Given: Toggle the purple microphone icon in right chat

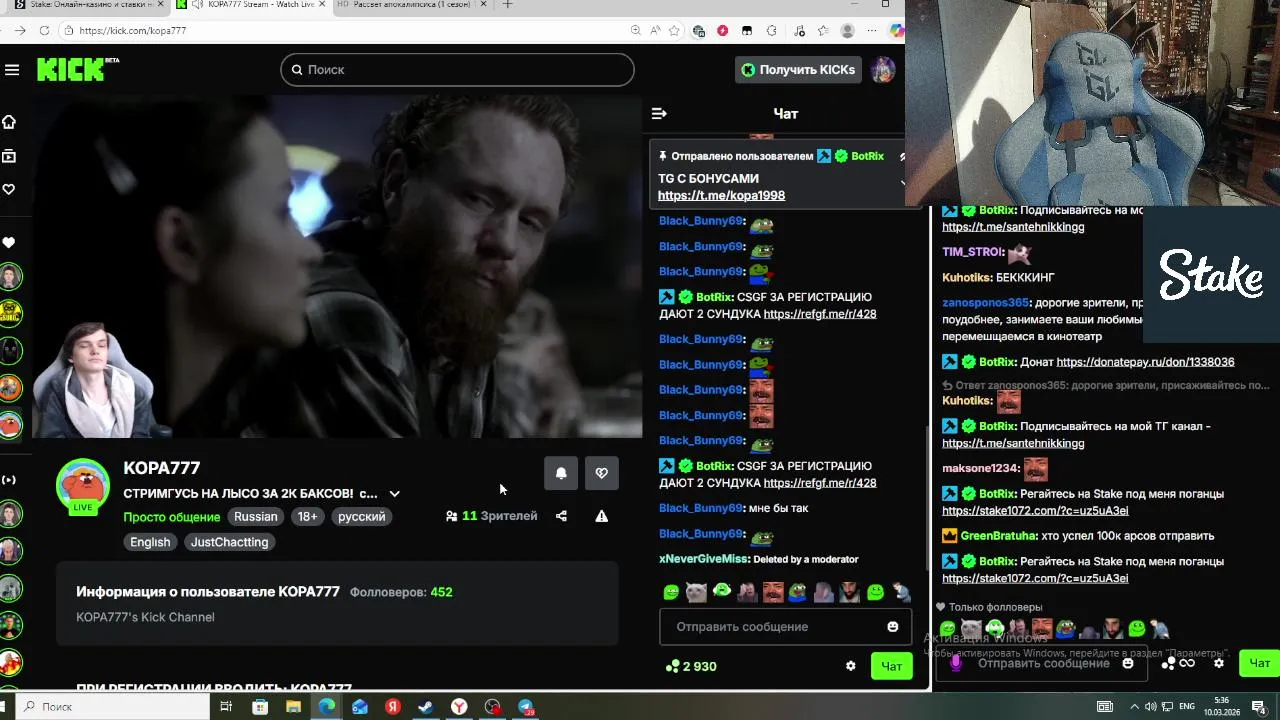Looking at the screenshot, I should 956,663.
